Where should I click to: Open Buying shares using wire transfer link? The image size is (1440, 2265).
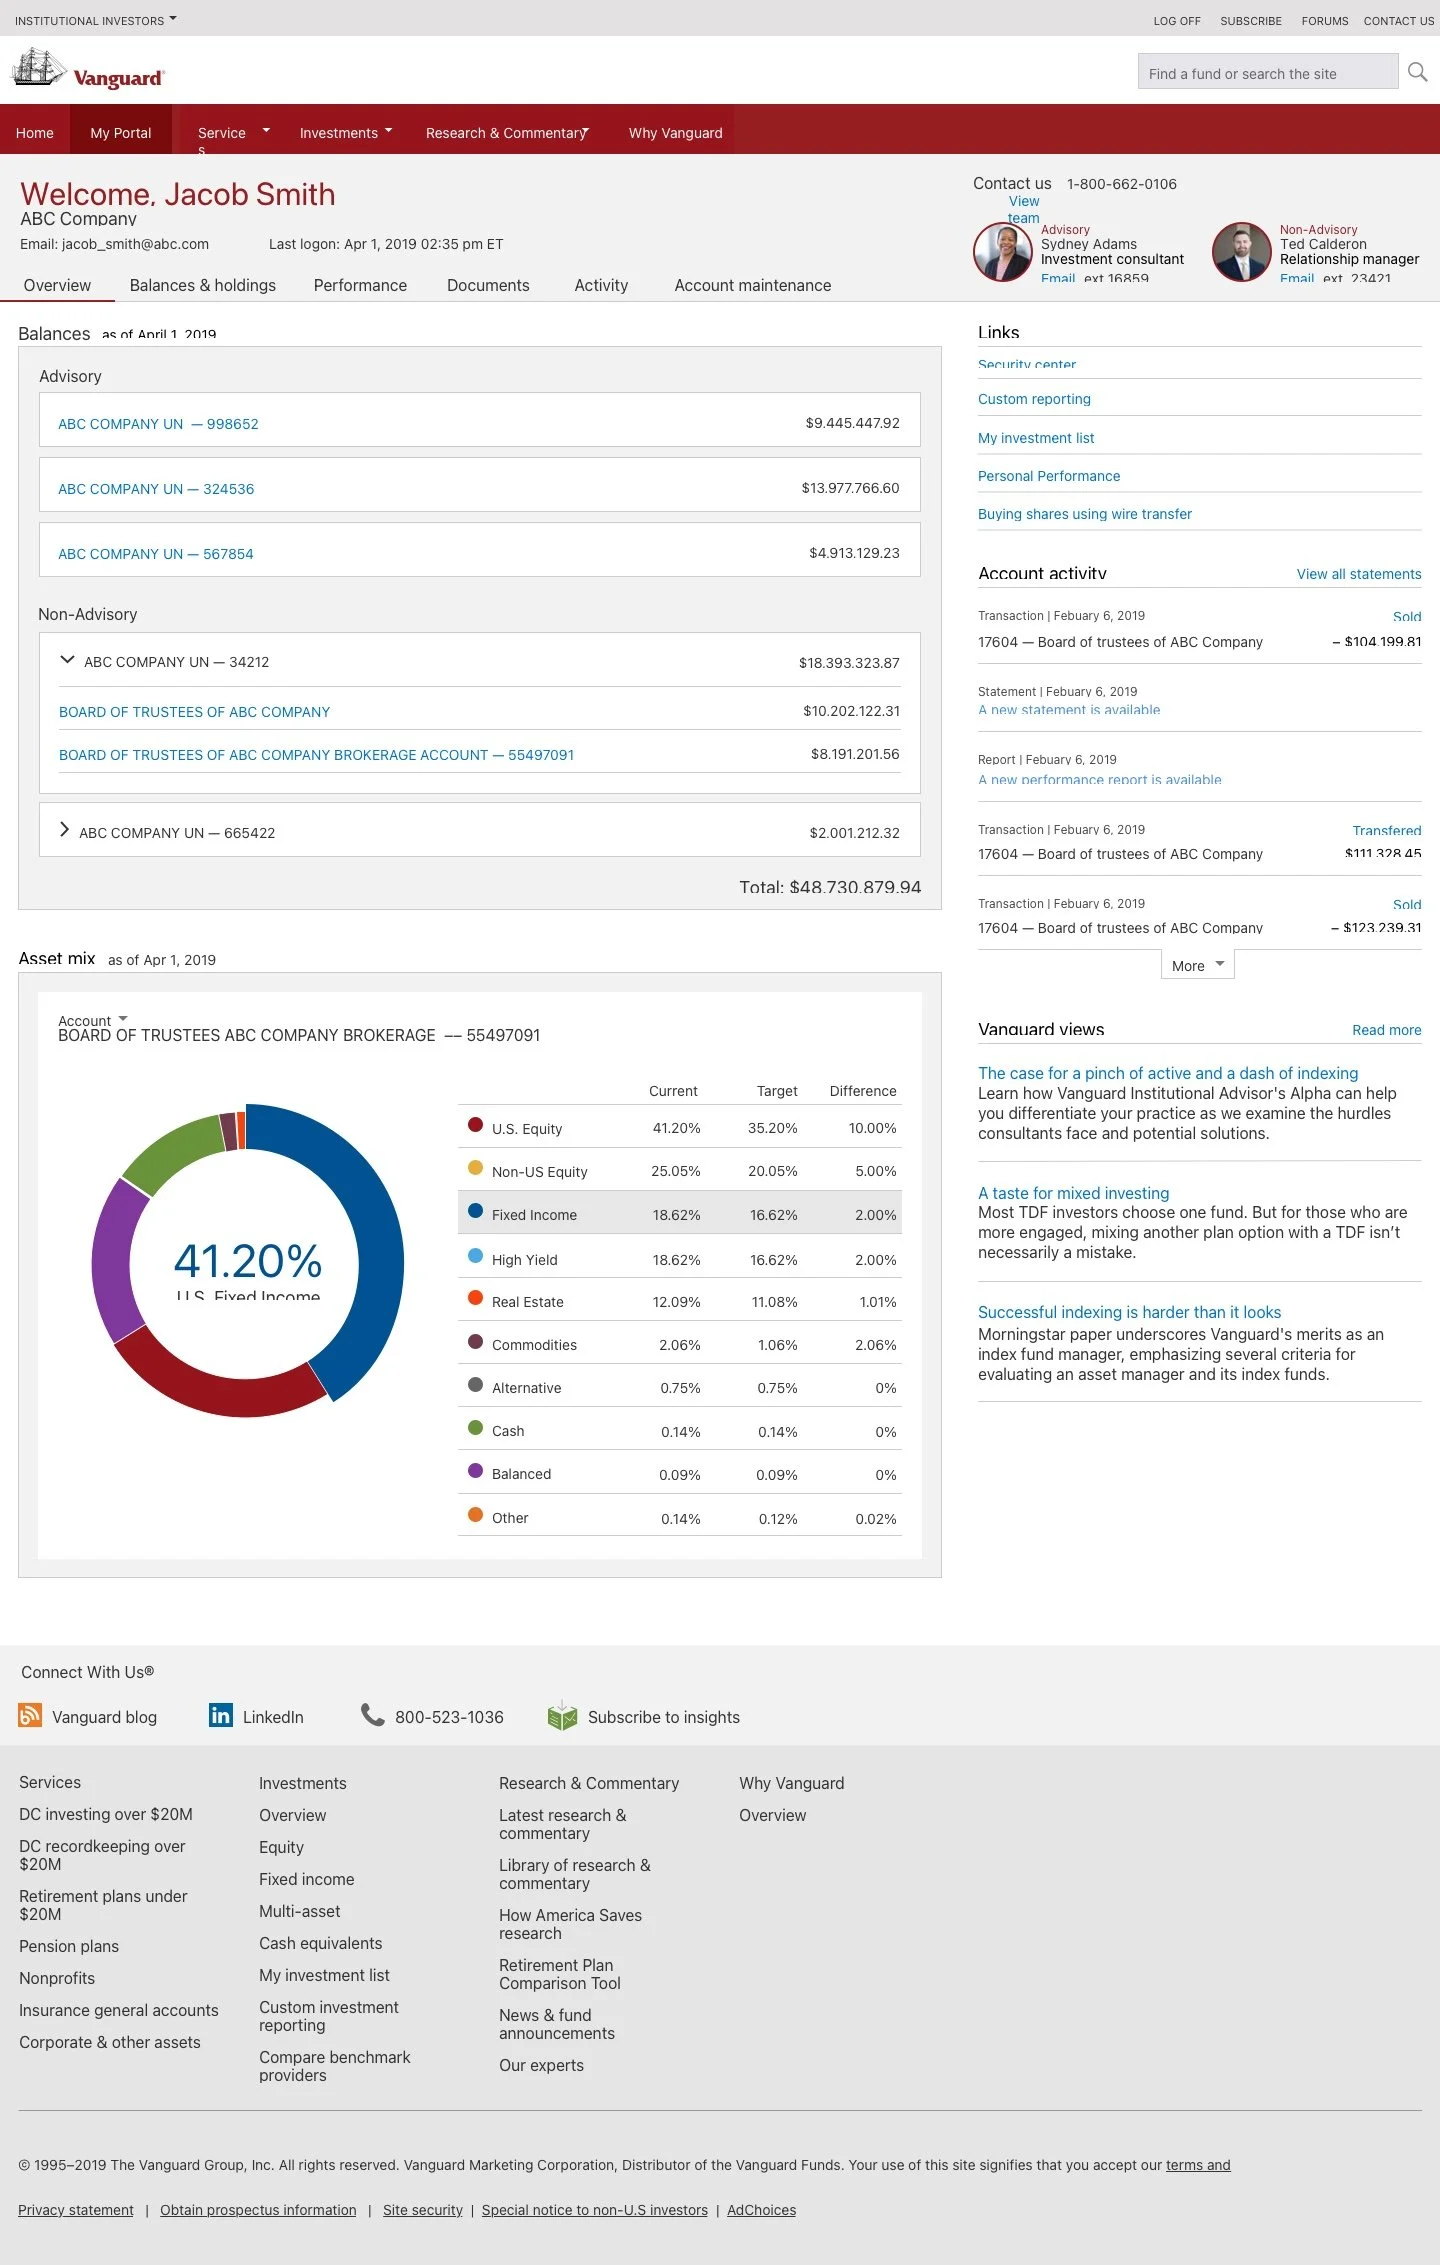point(1085,514)
